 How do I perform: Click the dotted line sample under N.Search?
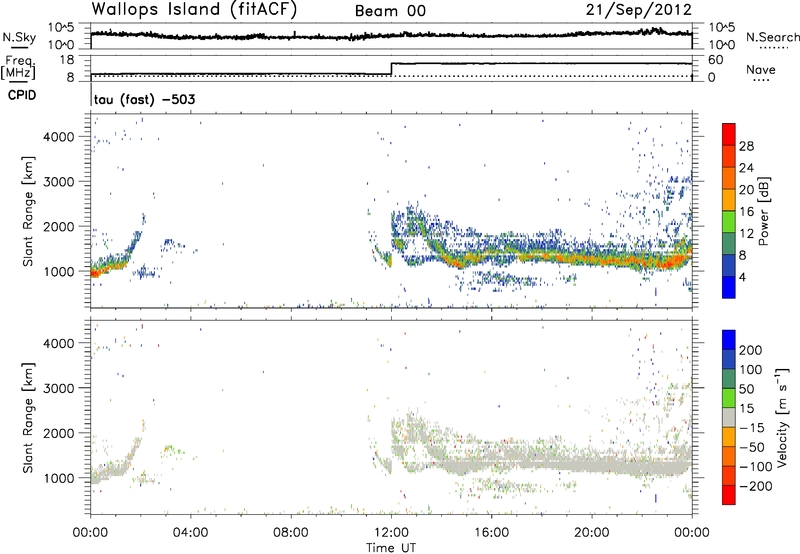coord(774,48)
